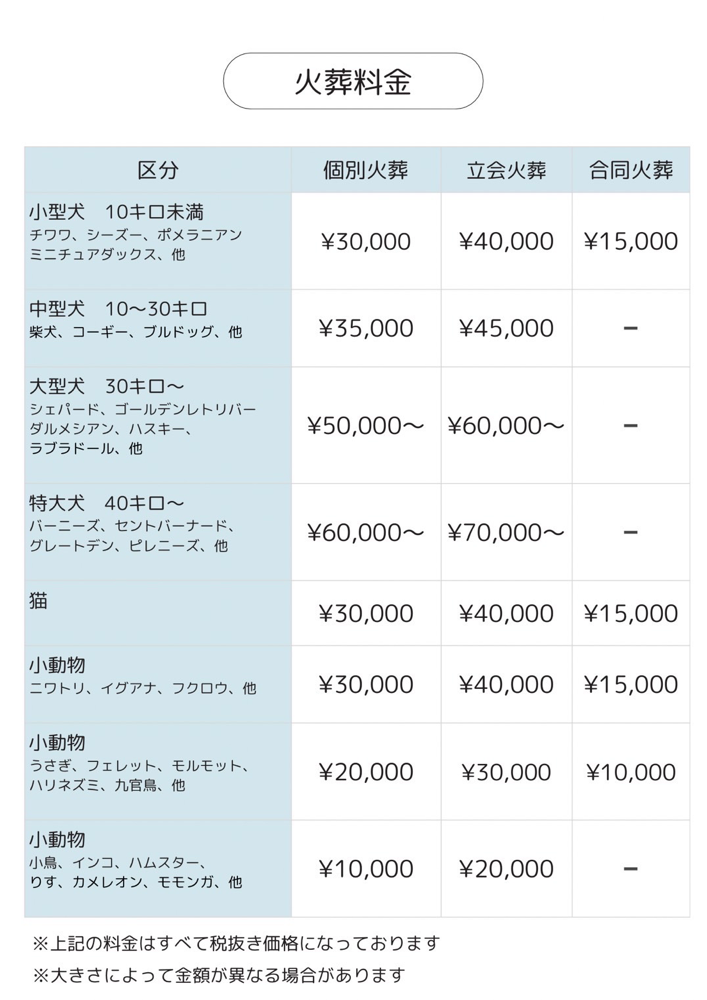Click the ¥50,000〜 price for 大型犬
The width and height of the screenshot is (707, 1000).
[366, 425]
